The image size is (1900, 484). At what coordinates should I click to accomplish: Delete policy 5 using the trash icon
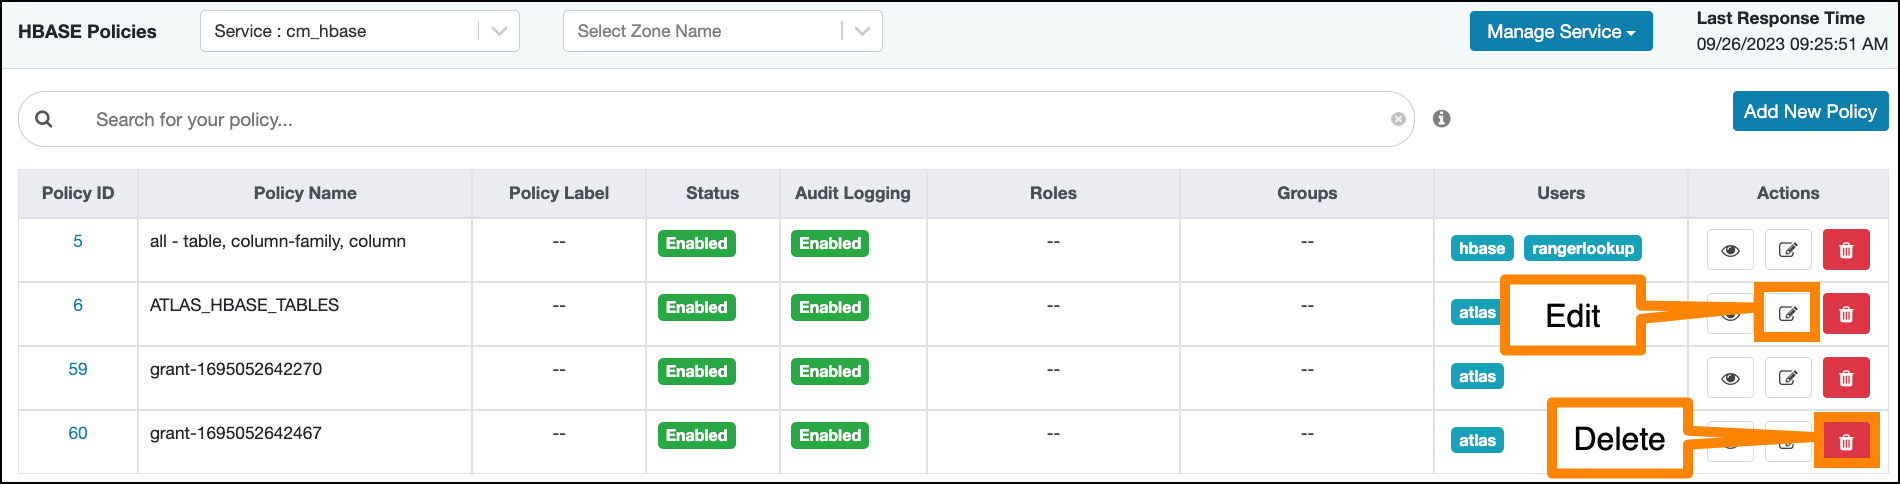click(1846, 250)
